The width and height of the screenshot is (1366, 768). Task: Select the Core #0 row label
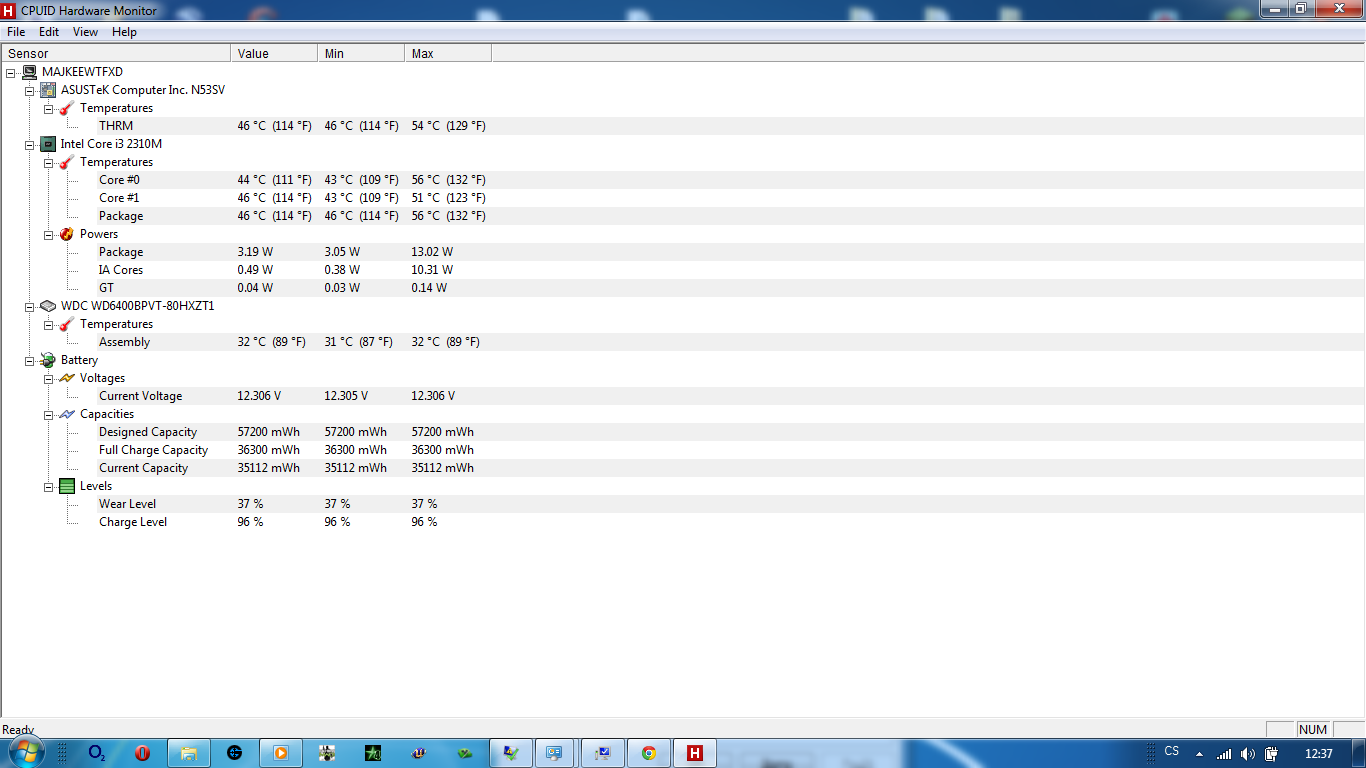point(119,180)
